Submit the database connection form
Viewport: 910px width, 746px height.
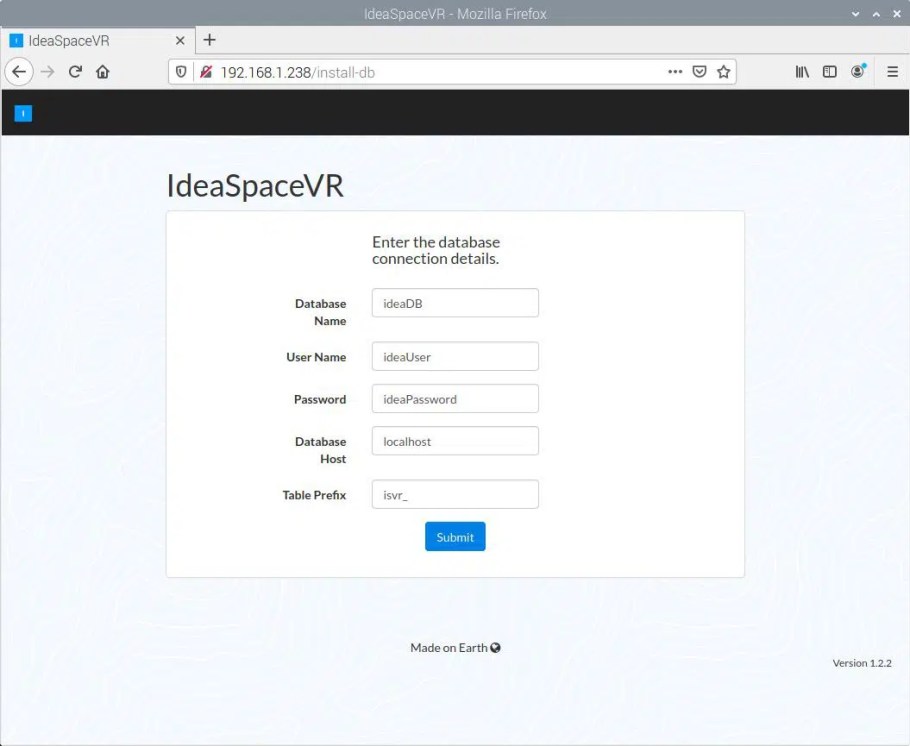click(x=455, y=537)
